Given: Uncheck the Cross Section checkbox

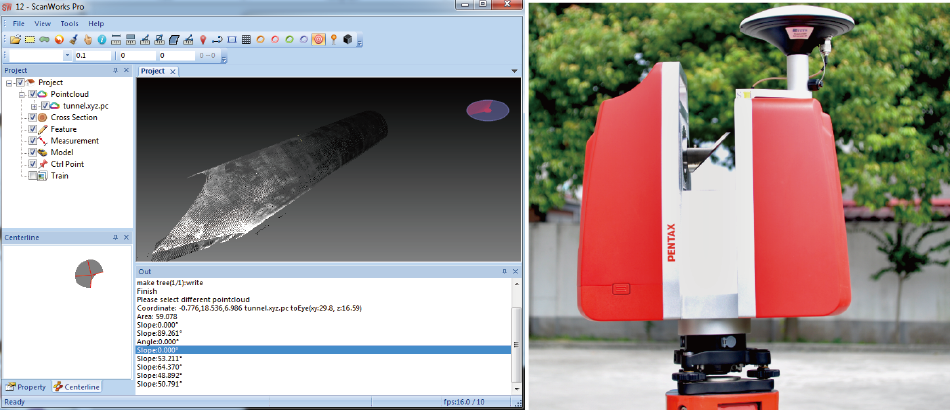Looking at the screenshot, I should (x=33, y=117).
